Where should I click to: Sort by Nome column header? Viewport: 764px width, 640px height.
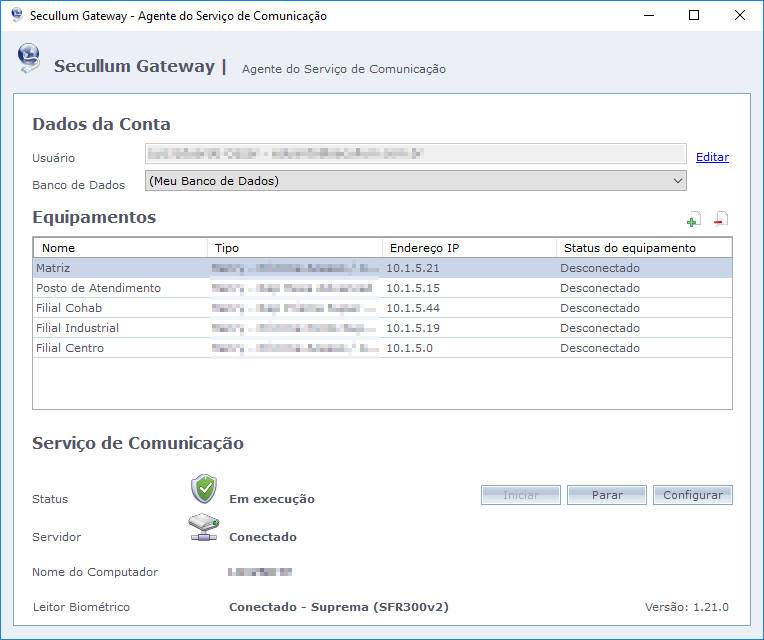click(x=120, y=248)
